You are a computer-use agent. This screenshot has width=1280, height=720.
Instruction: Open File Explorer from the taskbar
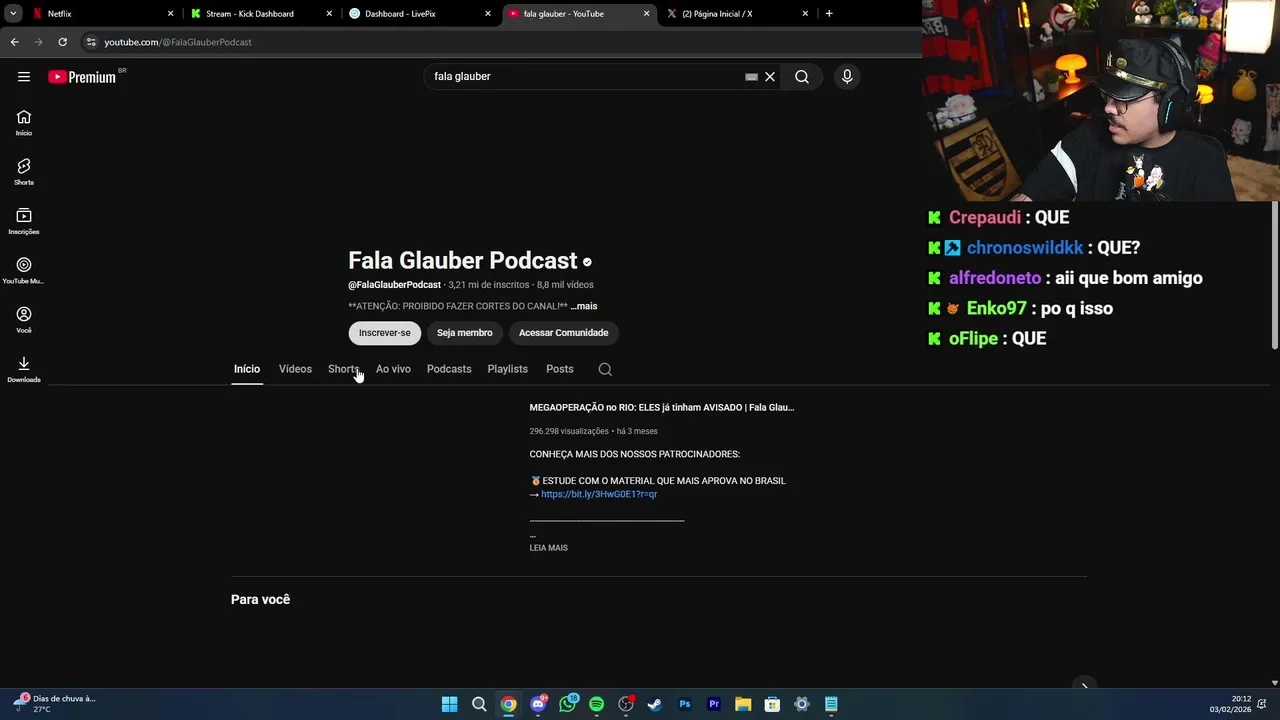click(x=743, y=704)
